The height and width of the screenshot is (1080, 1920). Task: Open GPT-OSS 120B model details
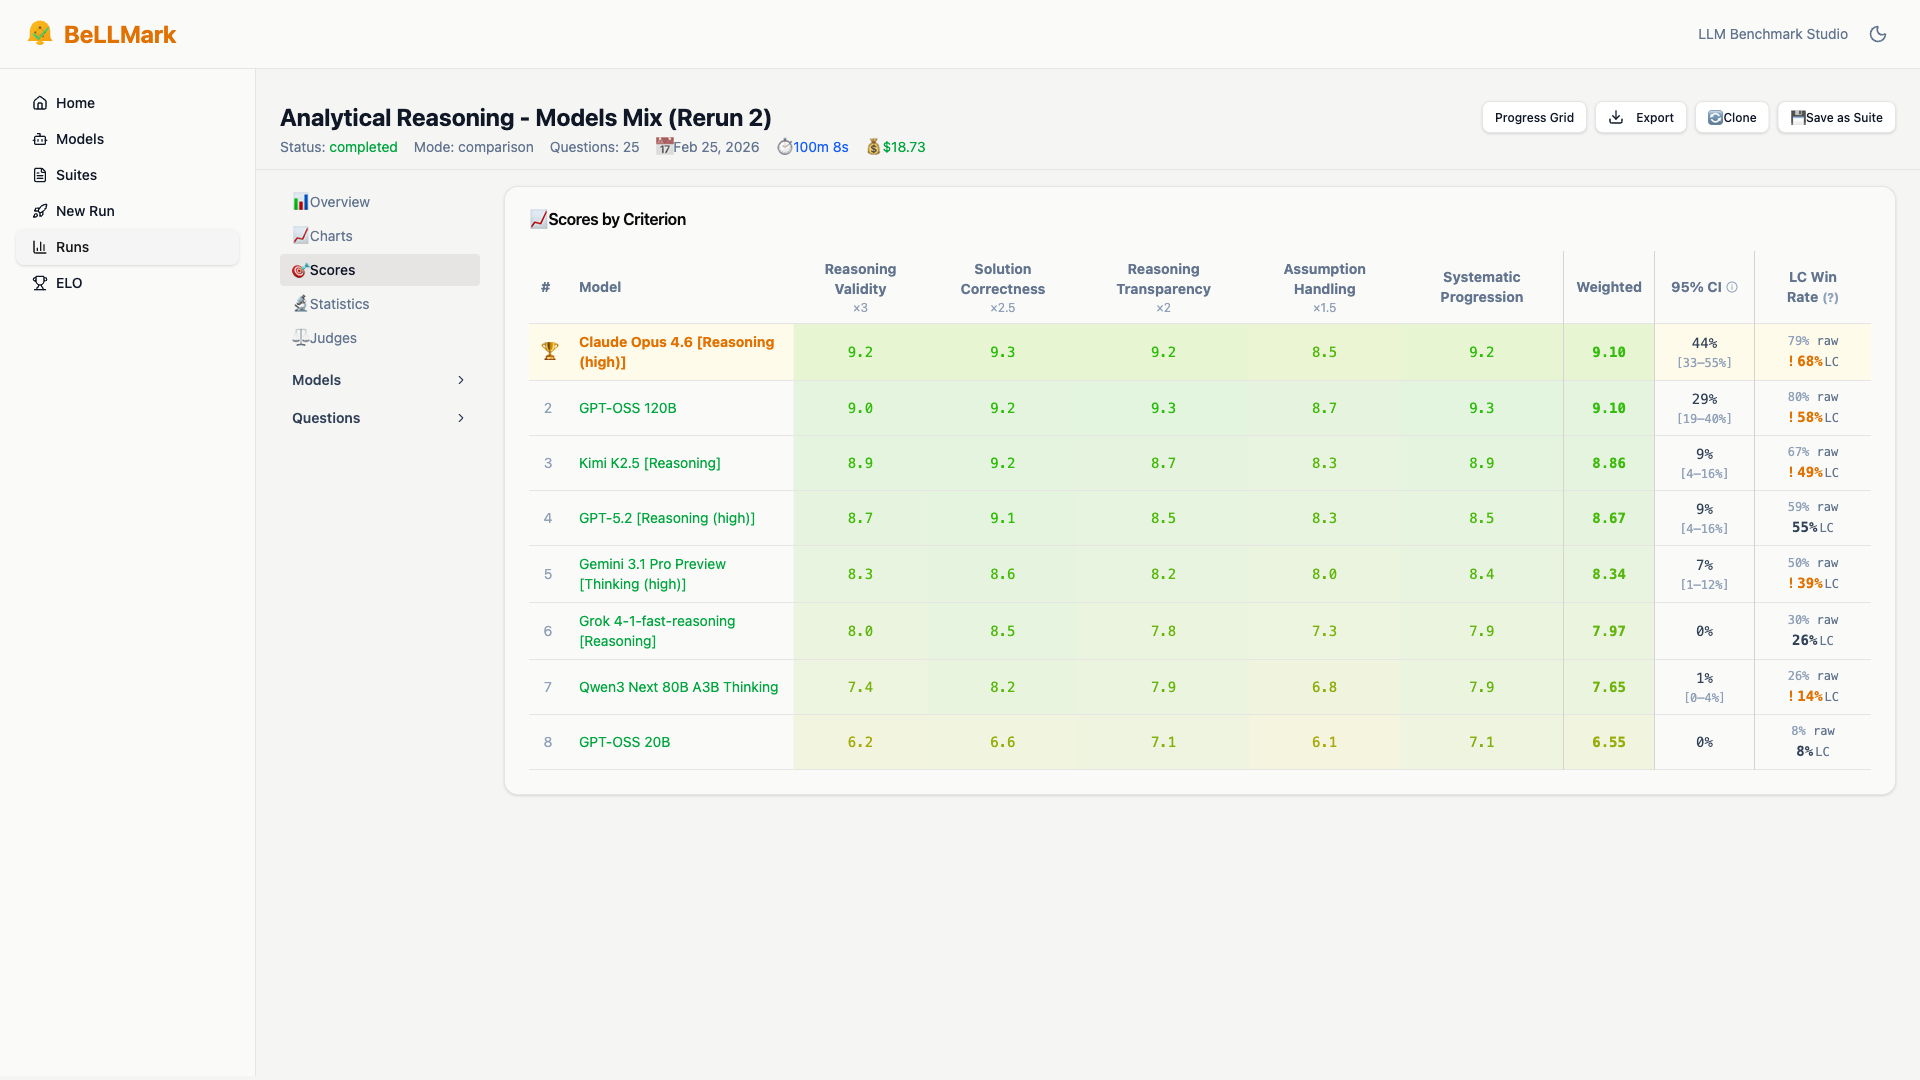pos(627,408)
